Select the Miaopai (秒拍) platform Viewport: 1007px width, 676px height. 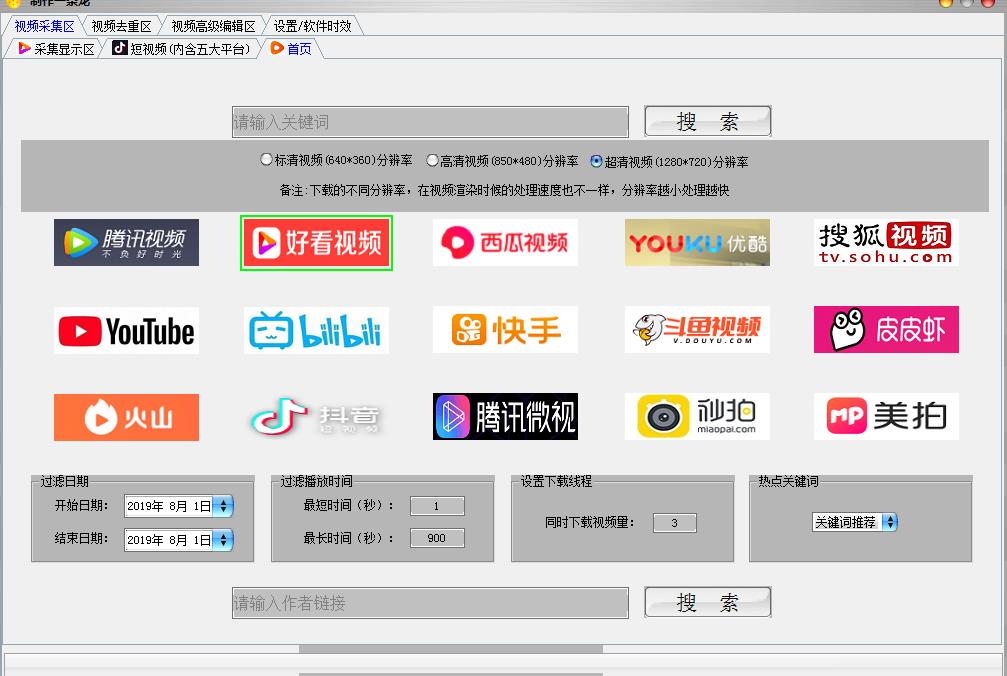[697, 417]
